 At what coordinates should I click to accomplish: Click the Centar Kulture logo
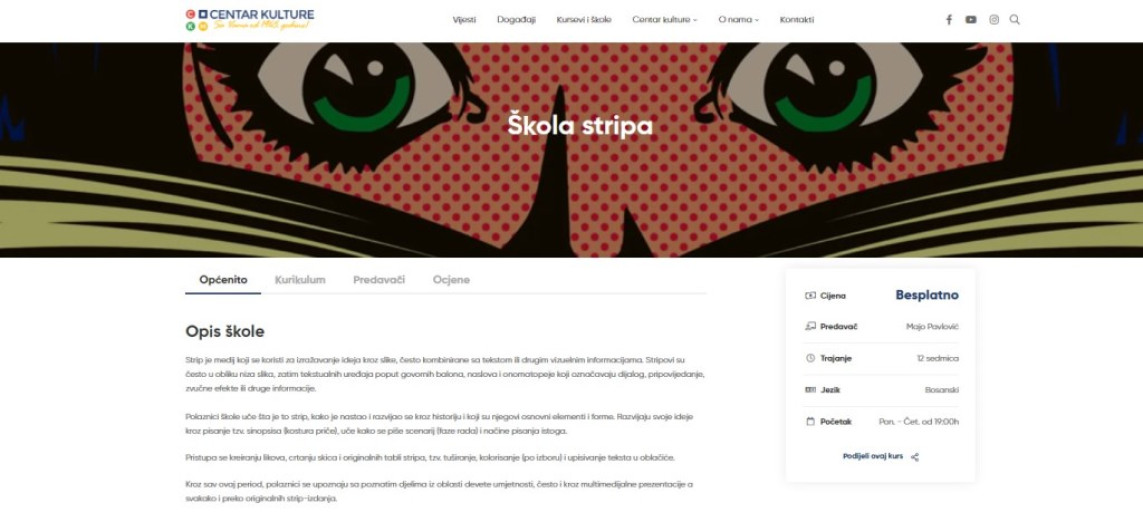coord(250,20)
